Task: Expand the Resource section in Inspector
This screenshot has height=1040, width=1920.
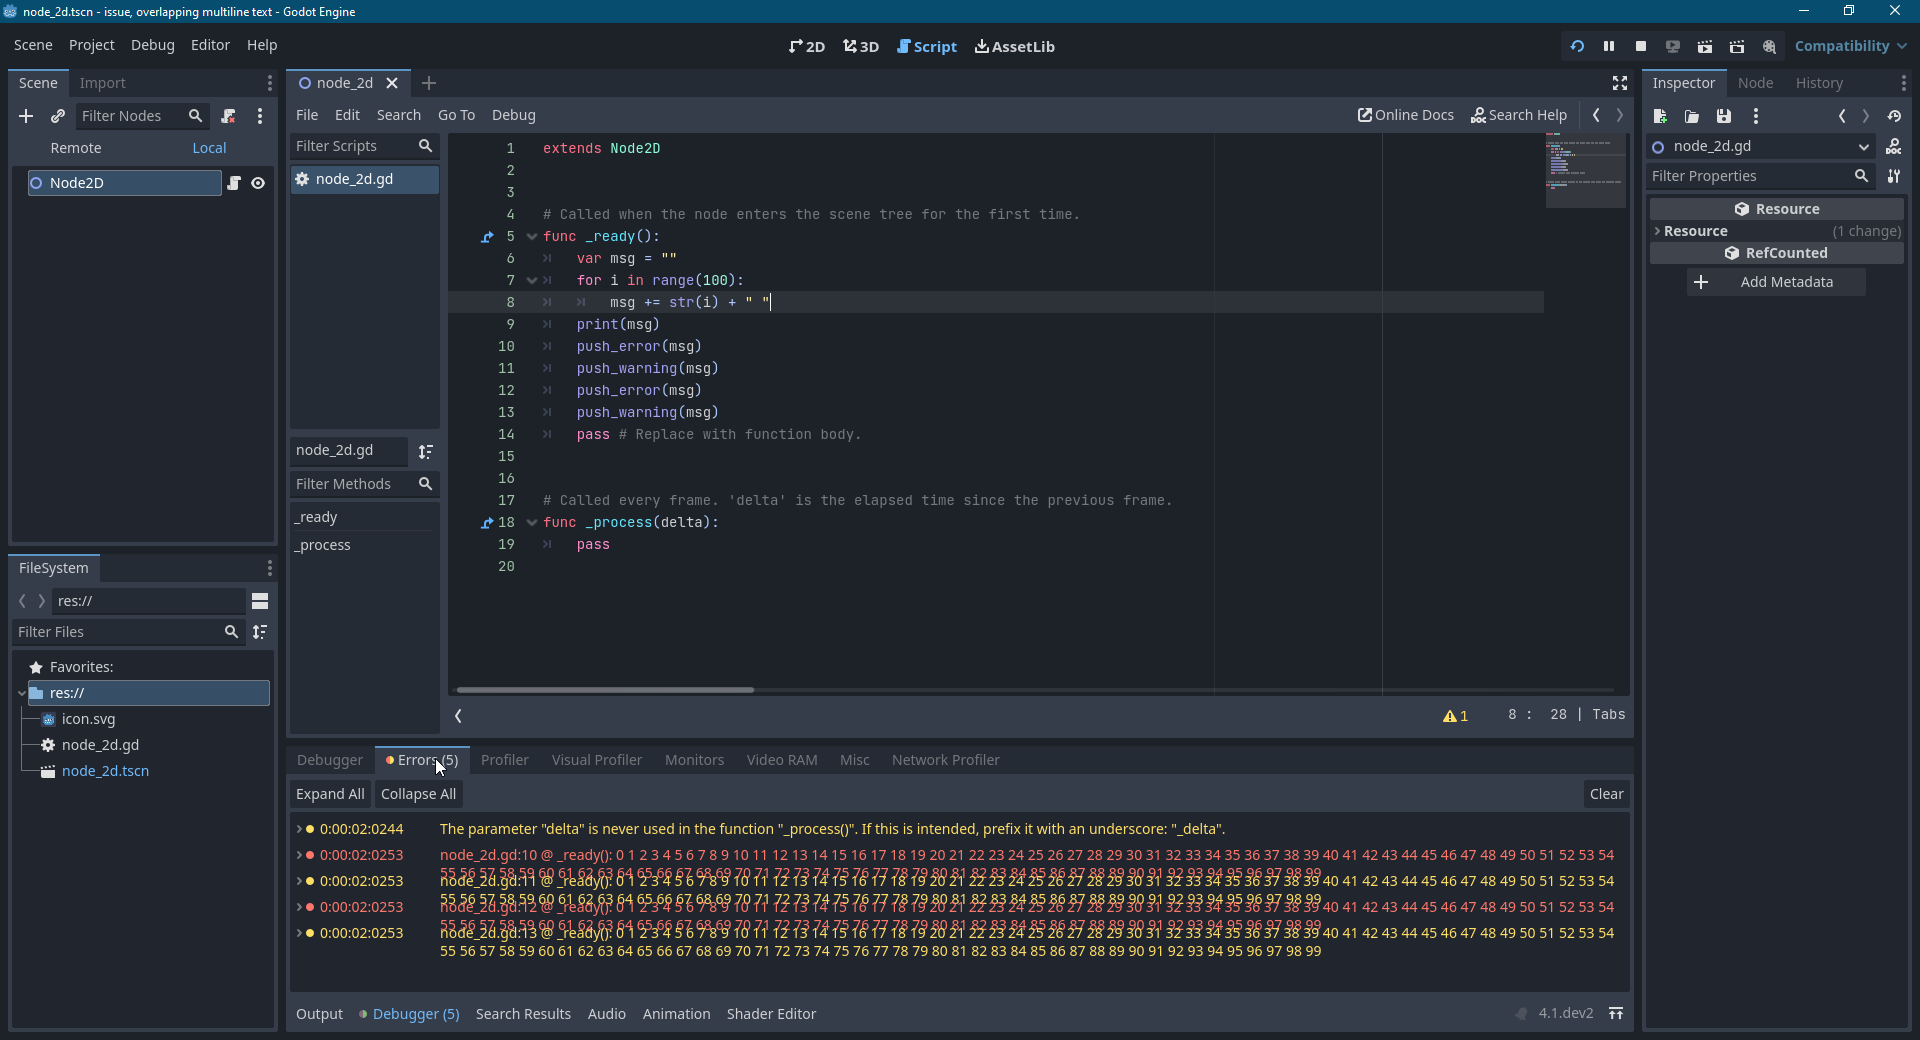Action: [1658, 231]
